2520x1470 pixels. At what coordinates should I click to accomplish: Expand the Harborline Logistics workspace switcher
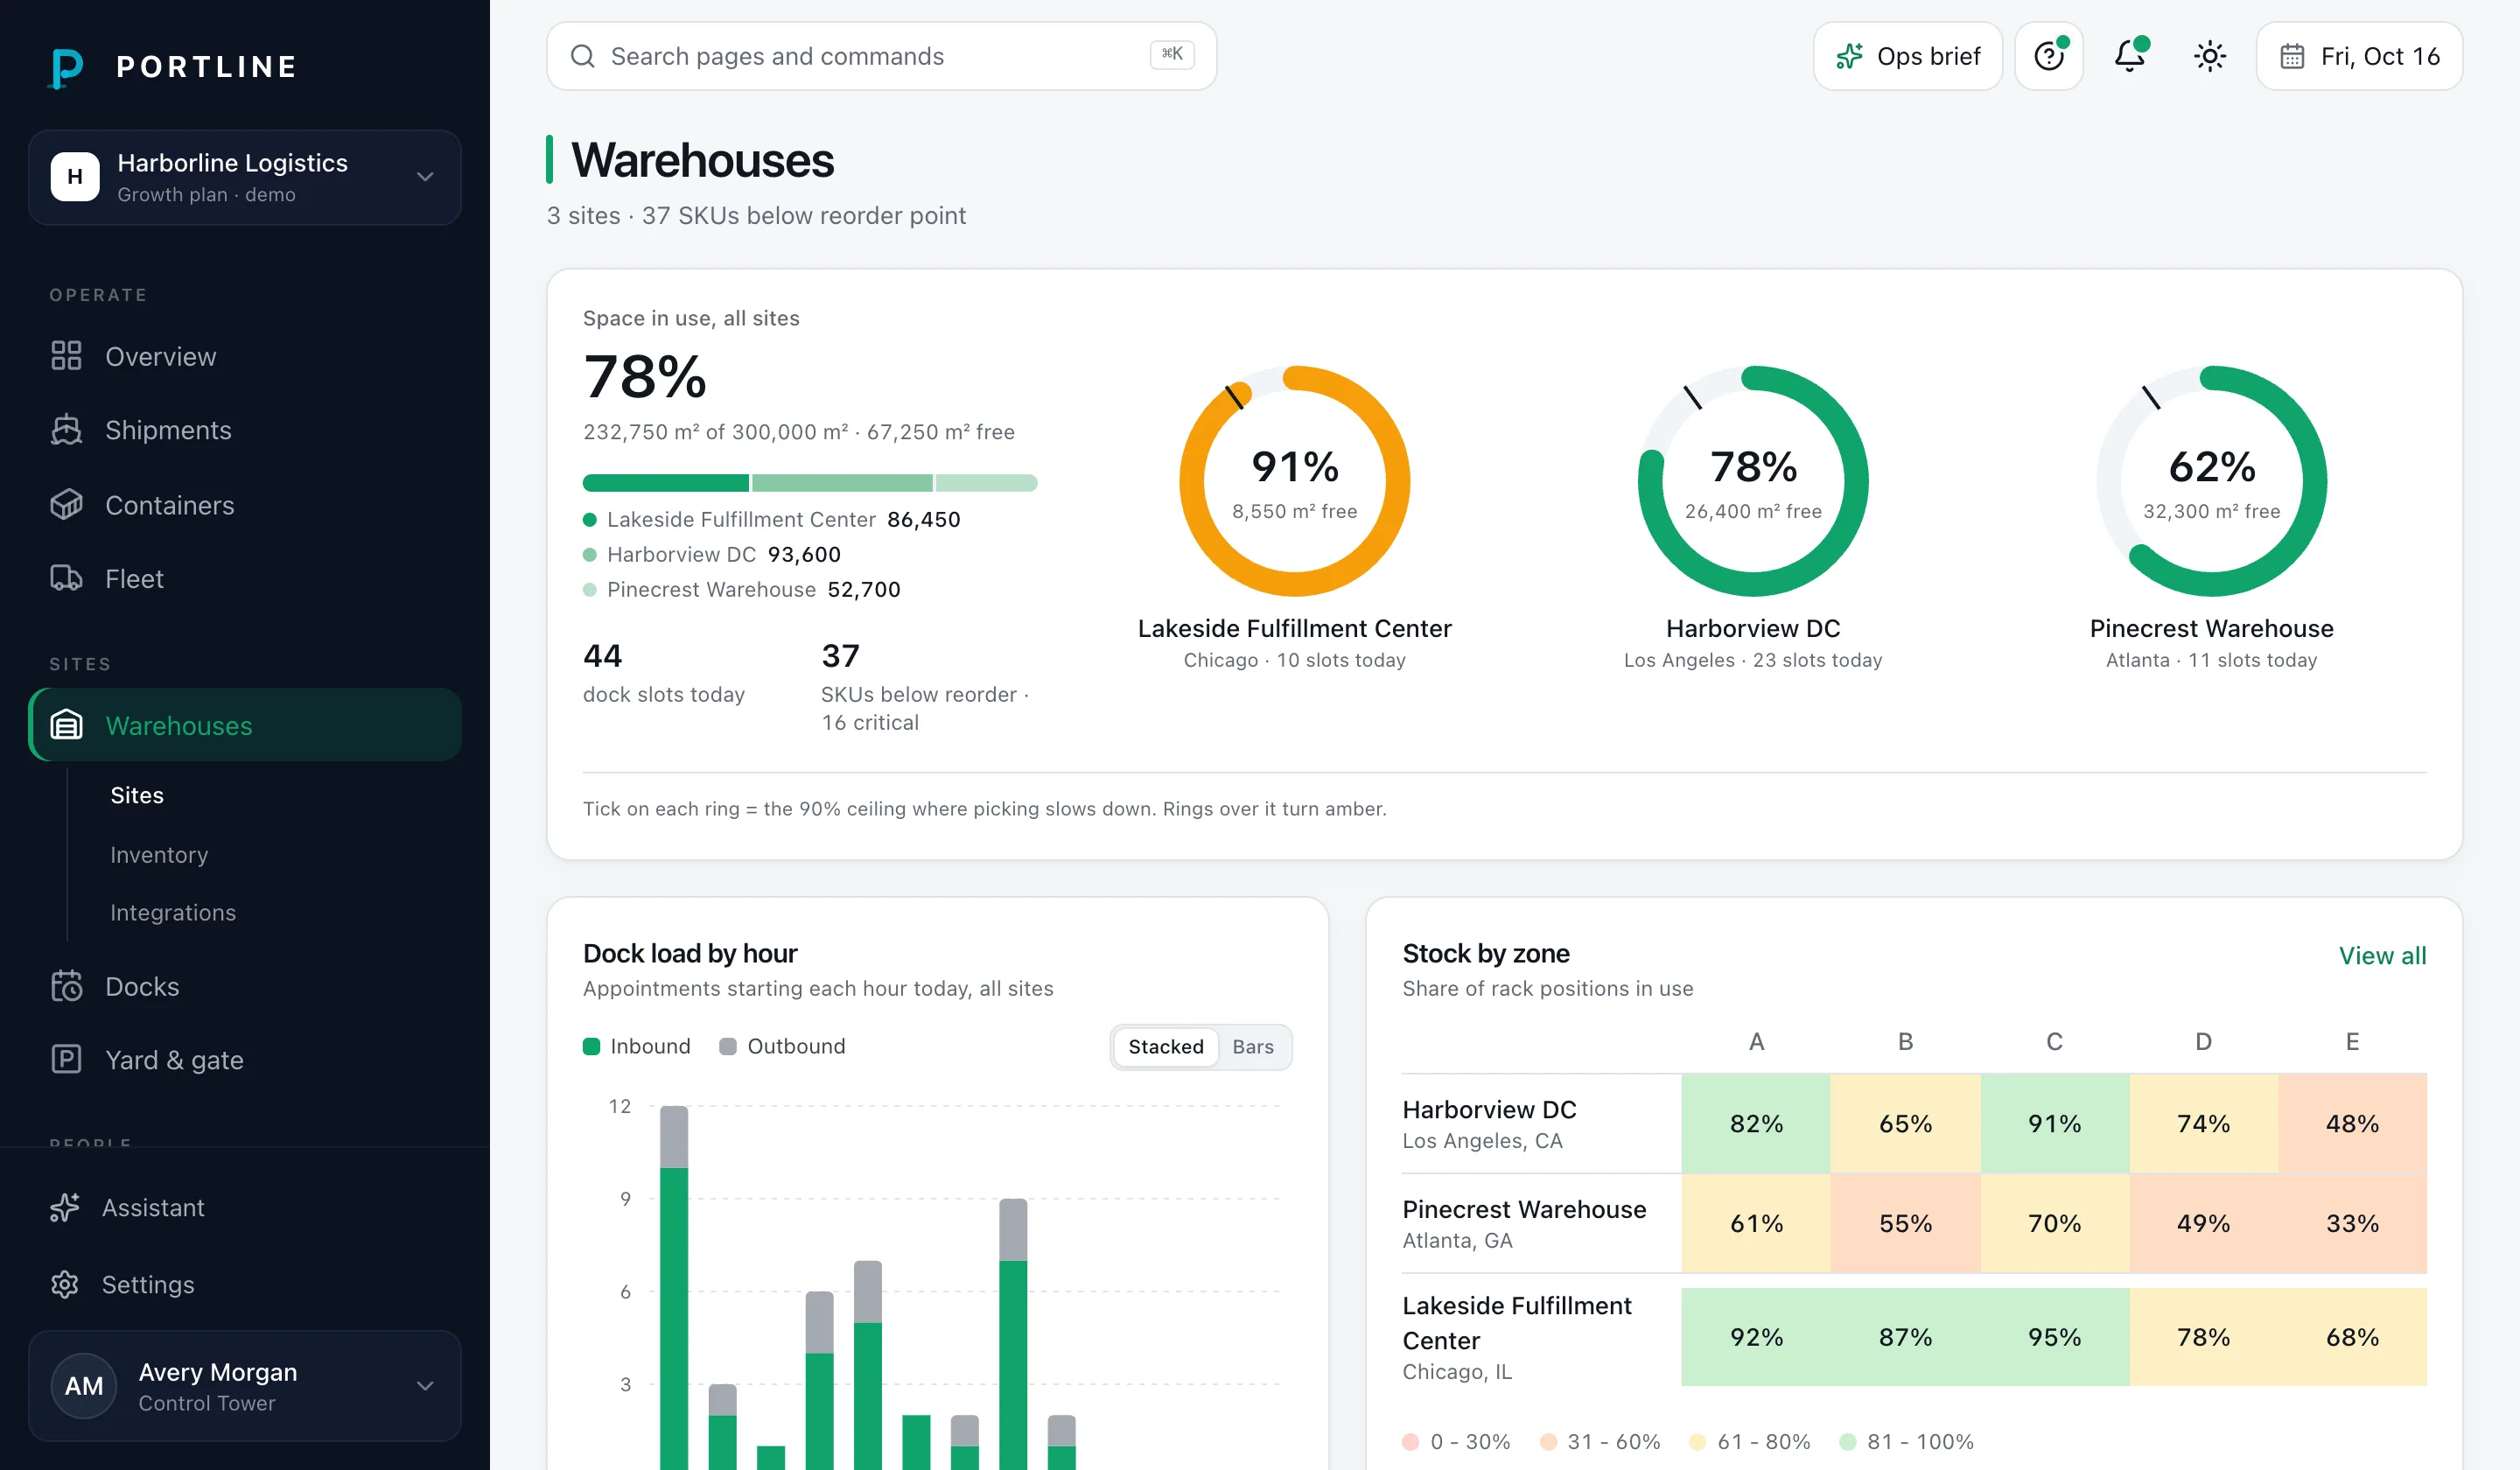[x=245, y=177]
